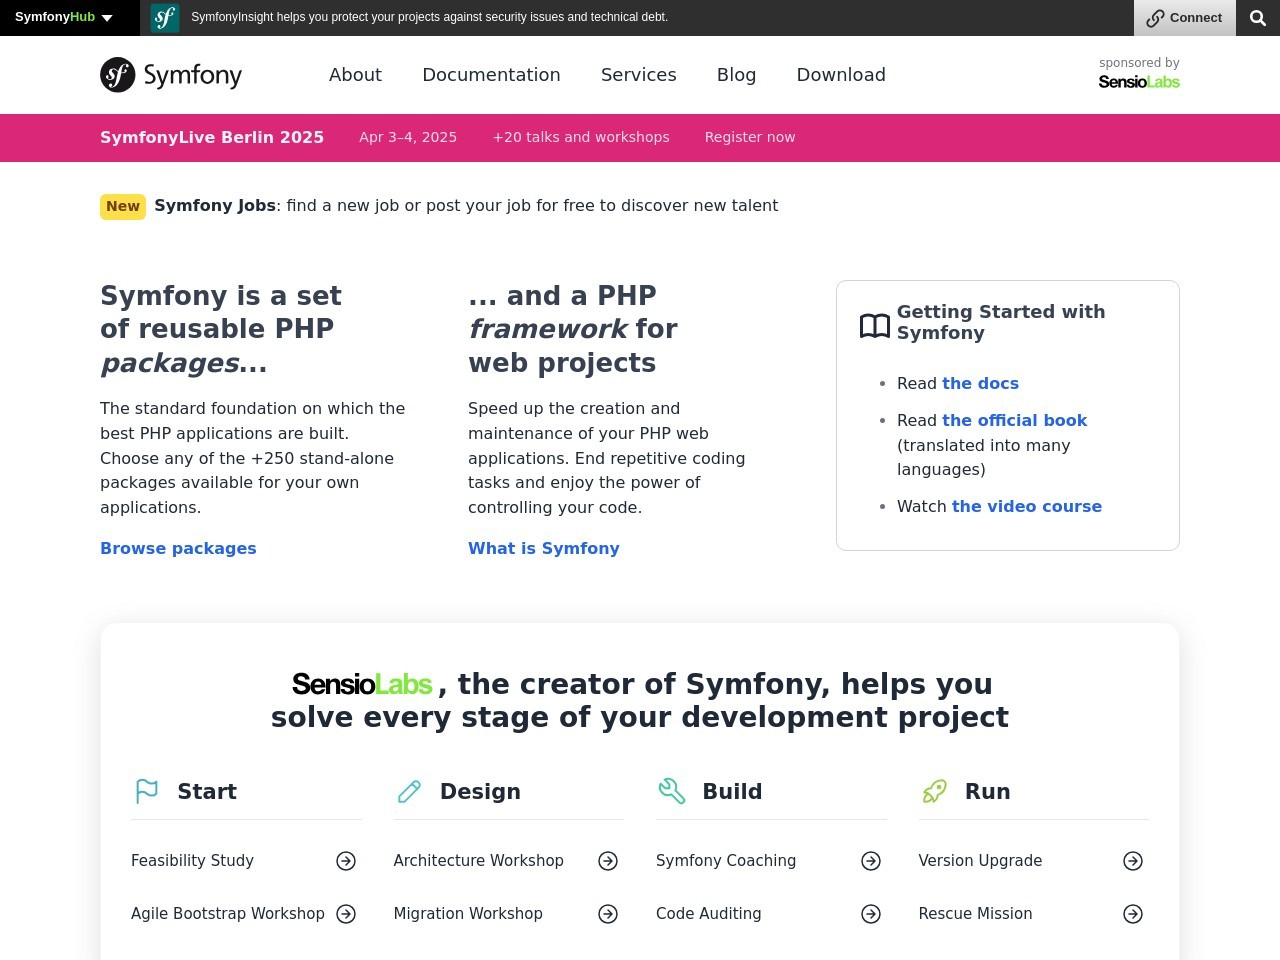Open SymfonyLive Berlin 2025 banner link
This screenshot has width=1280, height=960.
(x=212, y=137)
